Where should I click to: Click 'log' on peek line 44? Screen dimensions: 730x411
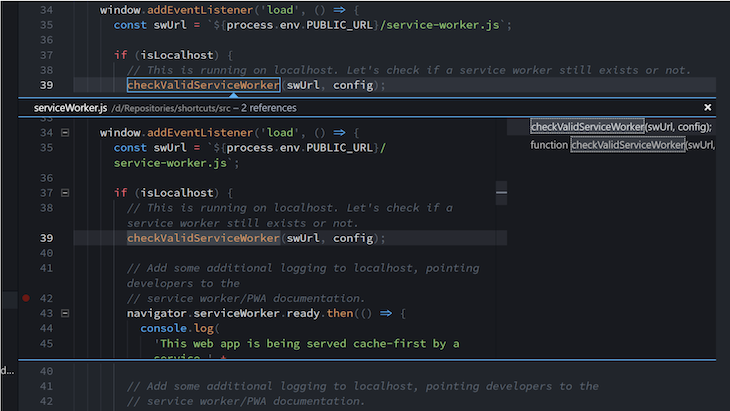(x=203, y=328)
